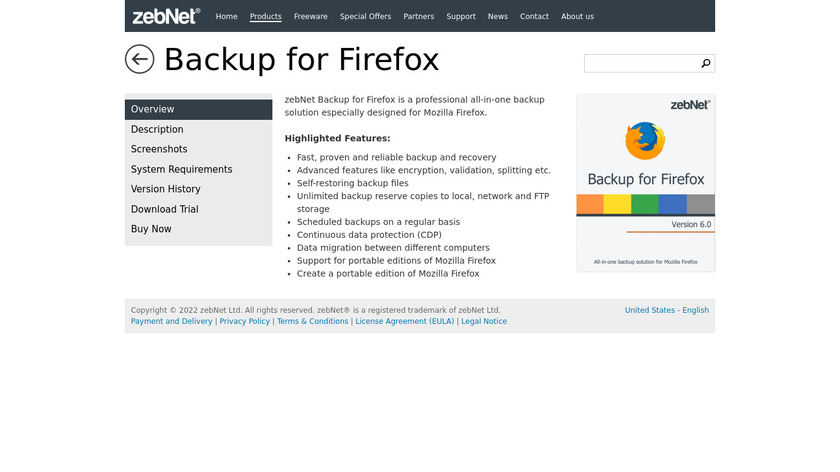Open the Legal Notice link
Viewport: 840px width, 472px height.
[484, 321]
